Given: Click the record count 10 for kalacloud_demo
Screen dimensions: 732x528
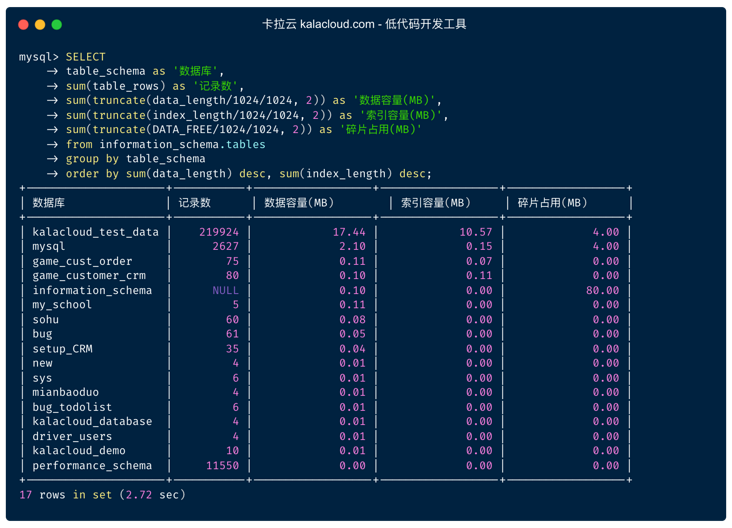Looking at the screenshot, I should point(232,451).
